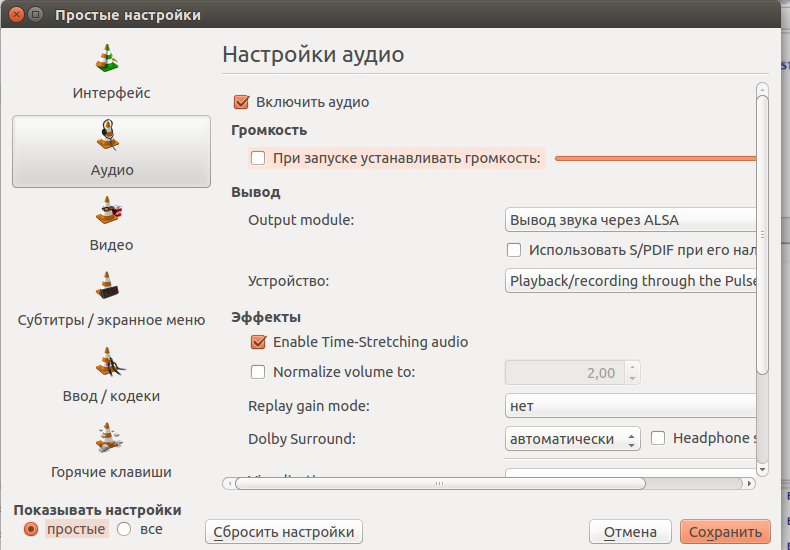Image resolution: width=790 pixels, height=550 pixels.
Task: Click the startup volume slider track
Action: tap(655, 158)
